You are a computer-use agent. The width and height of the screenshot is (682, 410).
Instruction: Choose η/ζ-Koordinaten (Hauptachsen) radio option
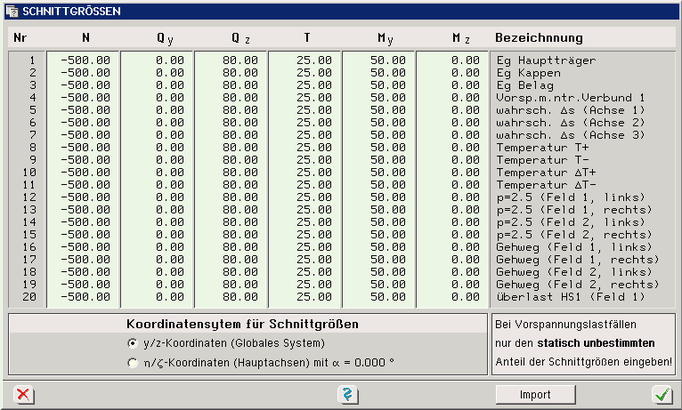click(x=132, y=362)
